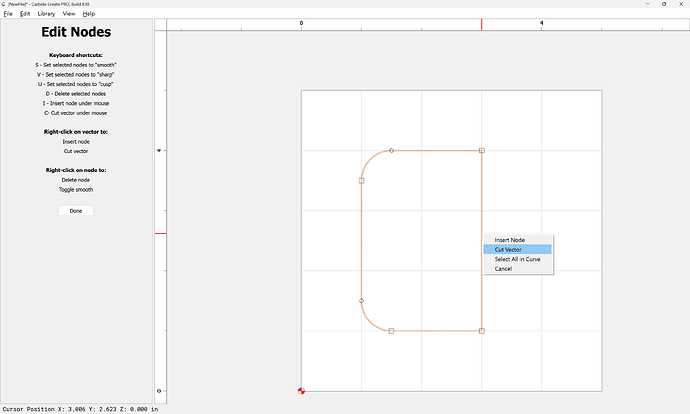Viewport: 690px width, 414px height.
Task: Dismiss context menu with Cancel
Action: pos(503,268)
